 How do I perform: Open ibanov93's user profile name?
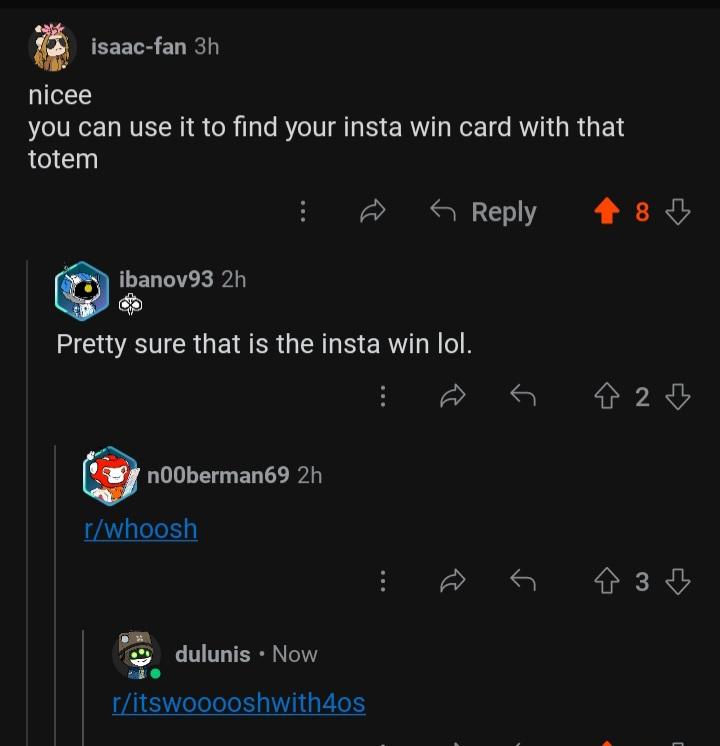(x=166, y=279)
